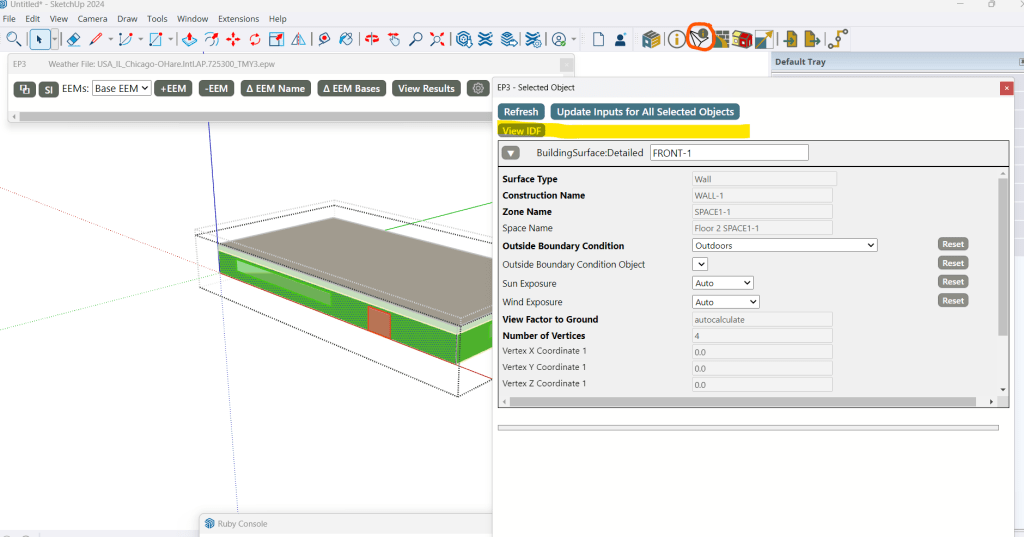Open the Base EEM dropdown
This screenshot has height=537, width=1024.
(x=121, y=89)
